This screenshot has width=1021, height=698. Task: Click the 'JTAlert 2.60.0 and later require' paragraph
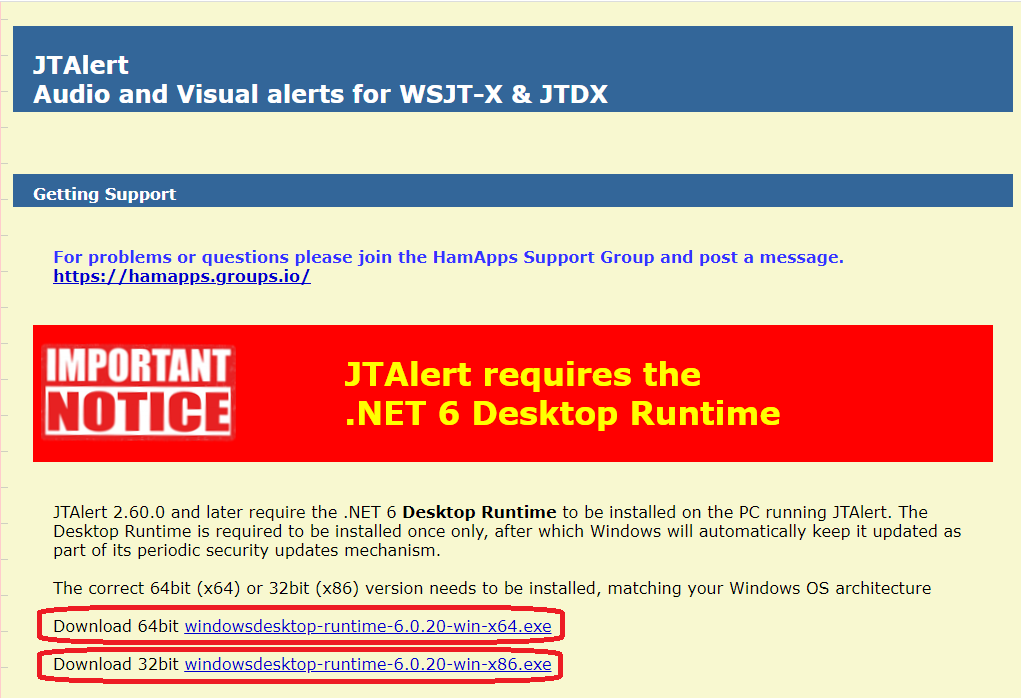click(x=507, y=531)
